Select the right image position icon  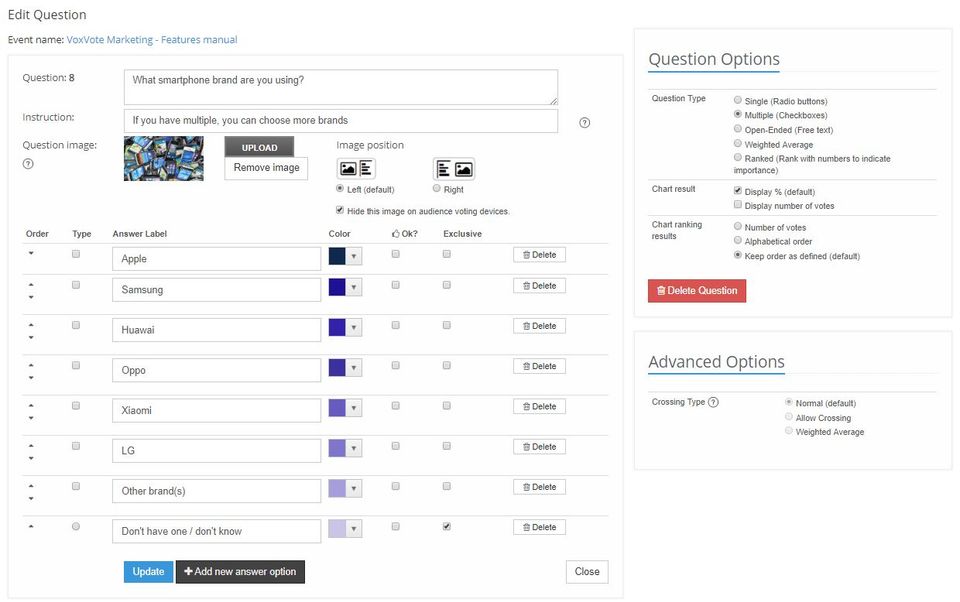(453, 169)
